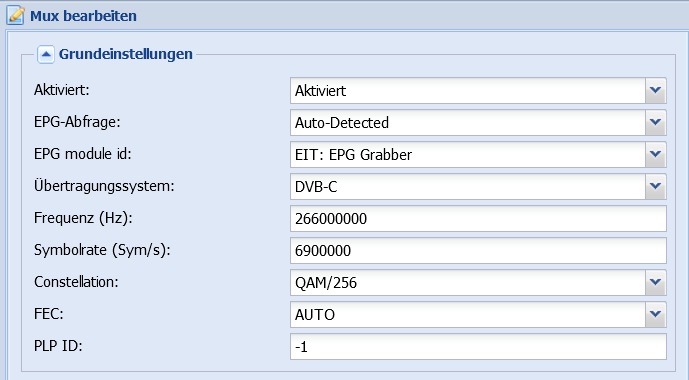The height and width of the screenshot is (380, 689).
Task: Click the EIT: EPG Grabber combo field
Action: (x=468, y=155)
